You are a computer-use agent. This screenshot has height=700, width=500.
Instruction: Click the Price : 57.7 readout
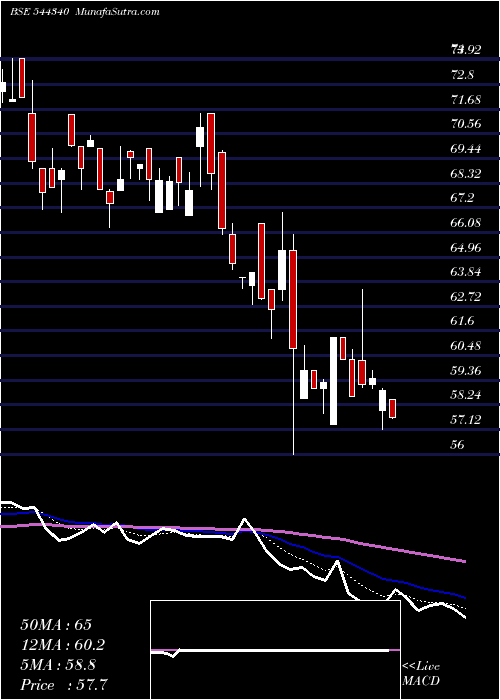(64, 685)
